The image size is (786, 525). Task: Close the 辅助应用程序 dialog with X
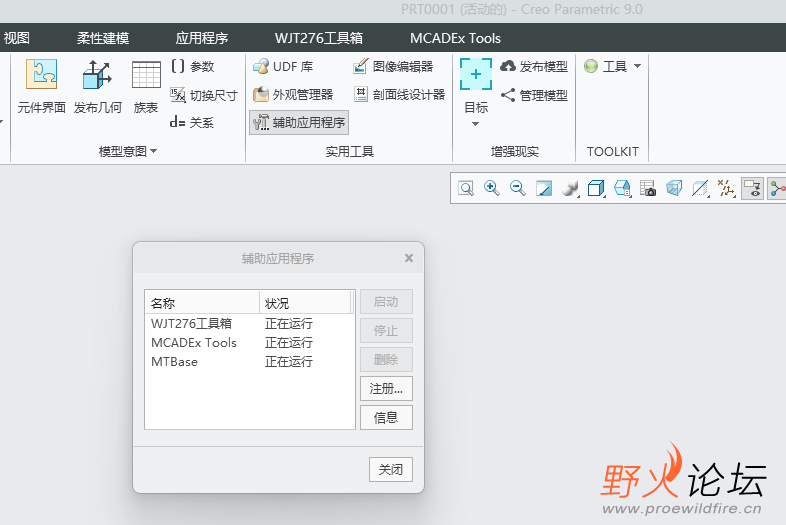point(409,258)
